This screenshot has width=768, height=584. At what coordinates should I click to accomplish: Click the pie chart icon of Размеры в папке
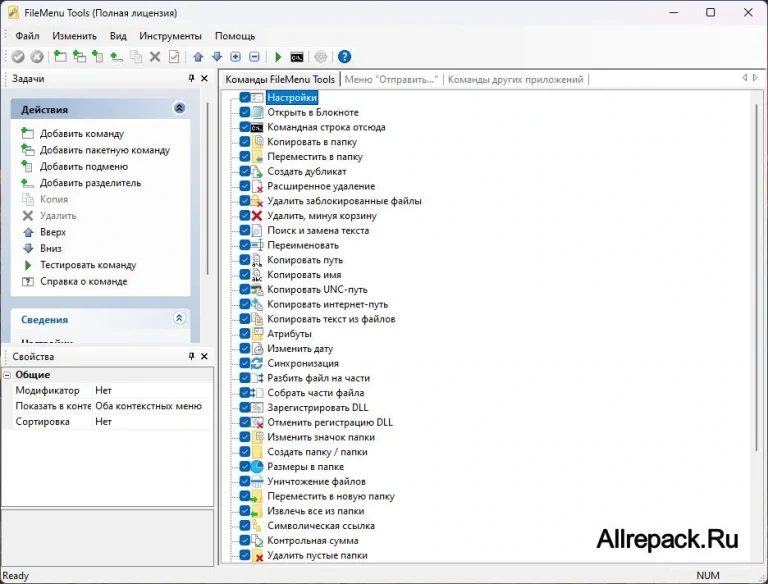coord(257,466)
